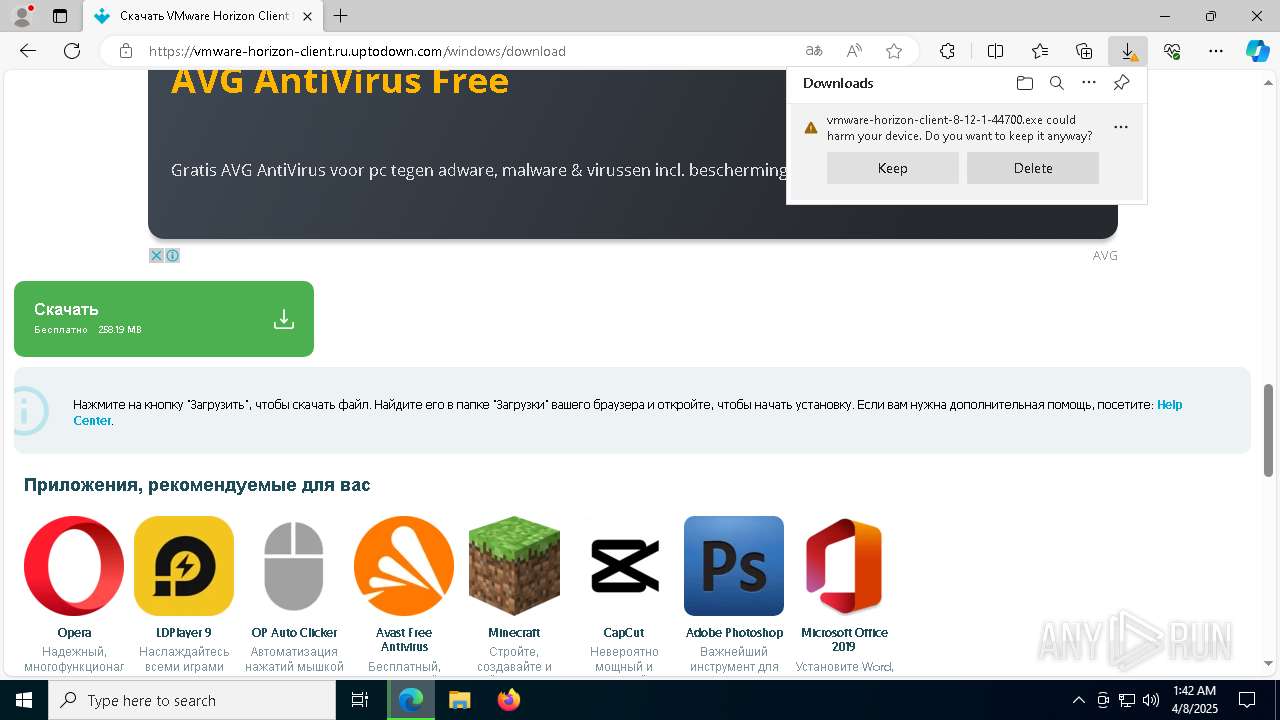Open Microsoft Edge from the taskbar
The image size is (1280, 720).
[x=411, y=700]
